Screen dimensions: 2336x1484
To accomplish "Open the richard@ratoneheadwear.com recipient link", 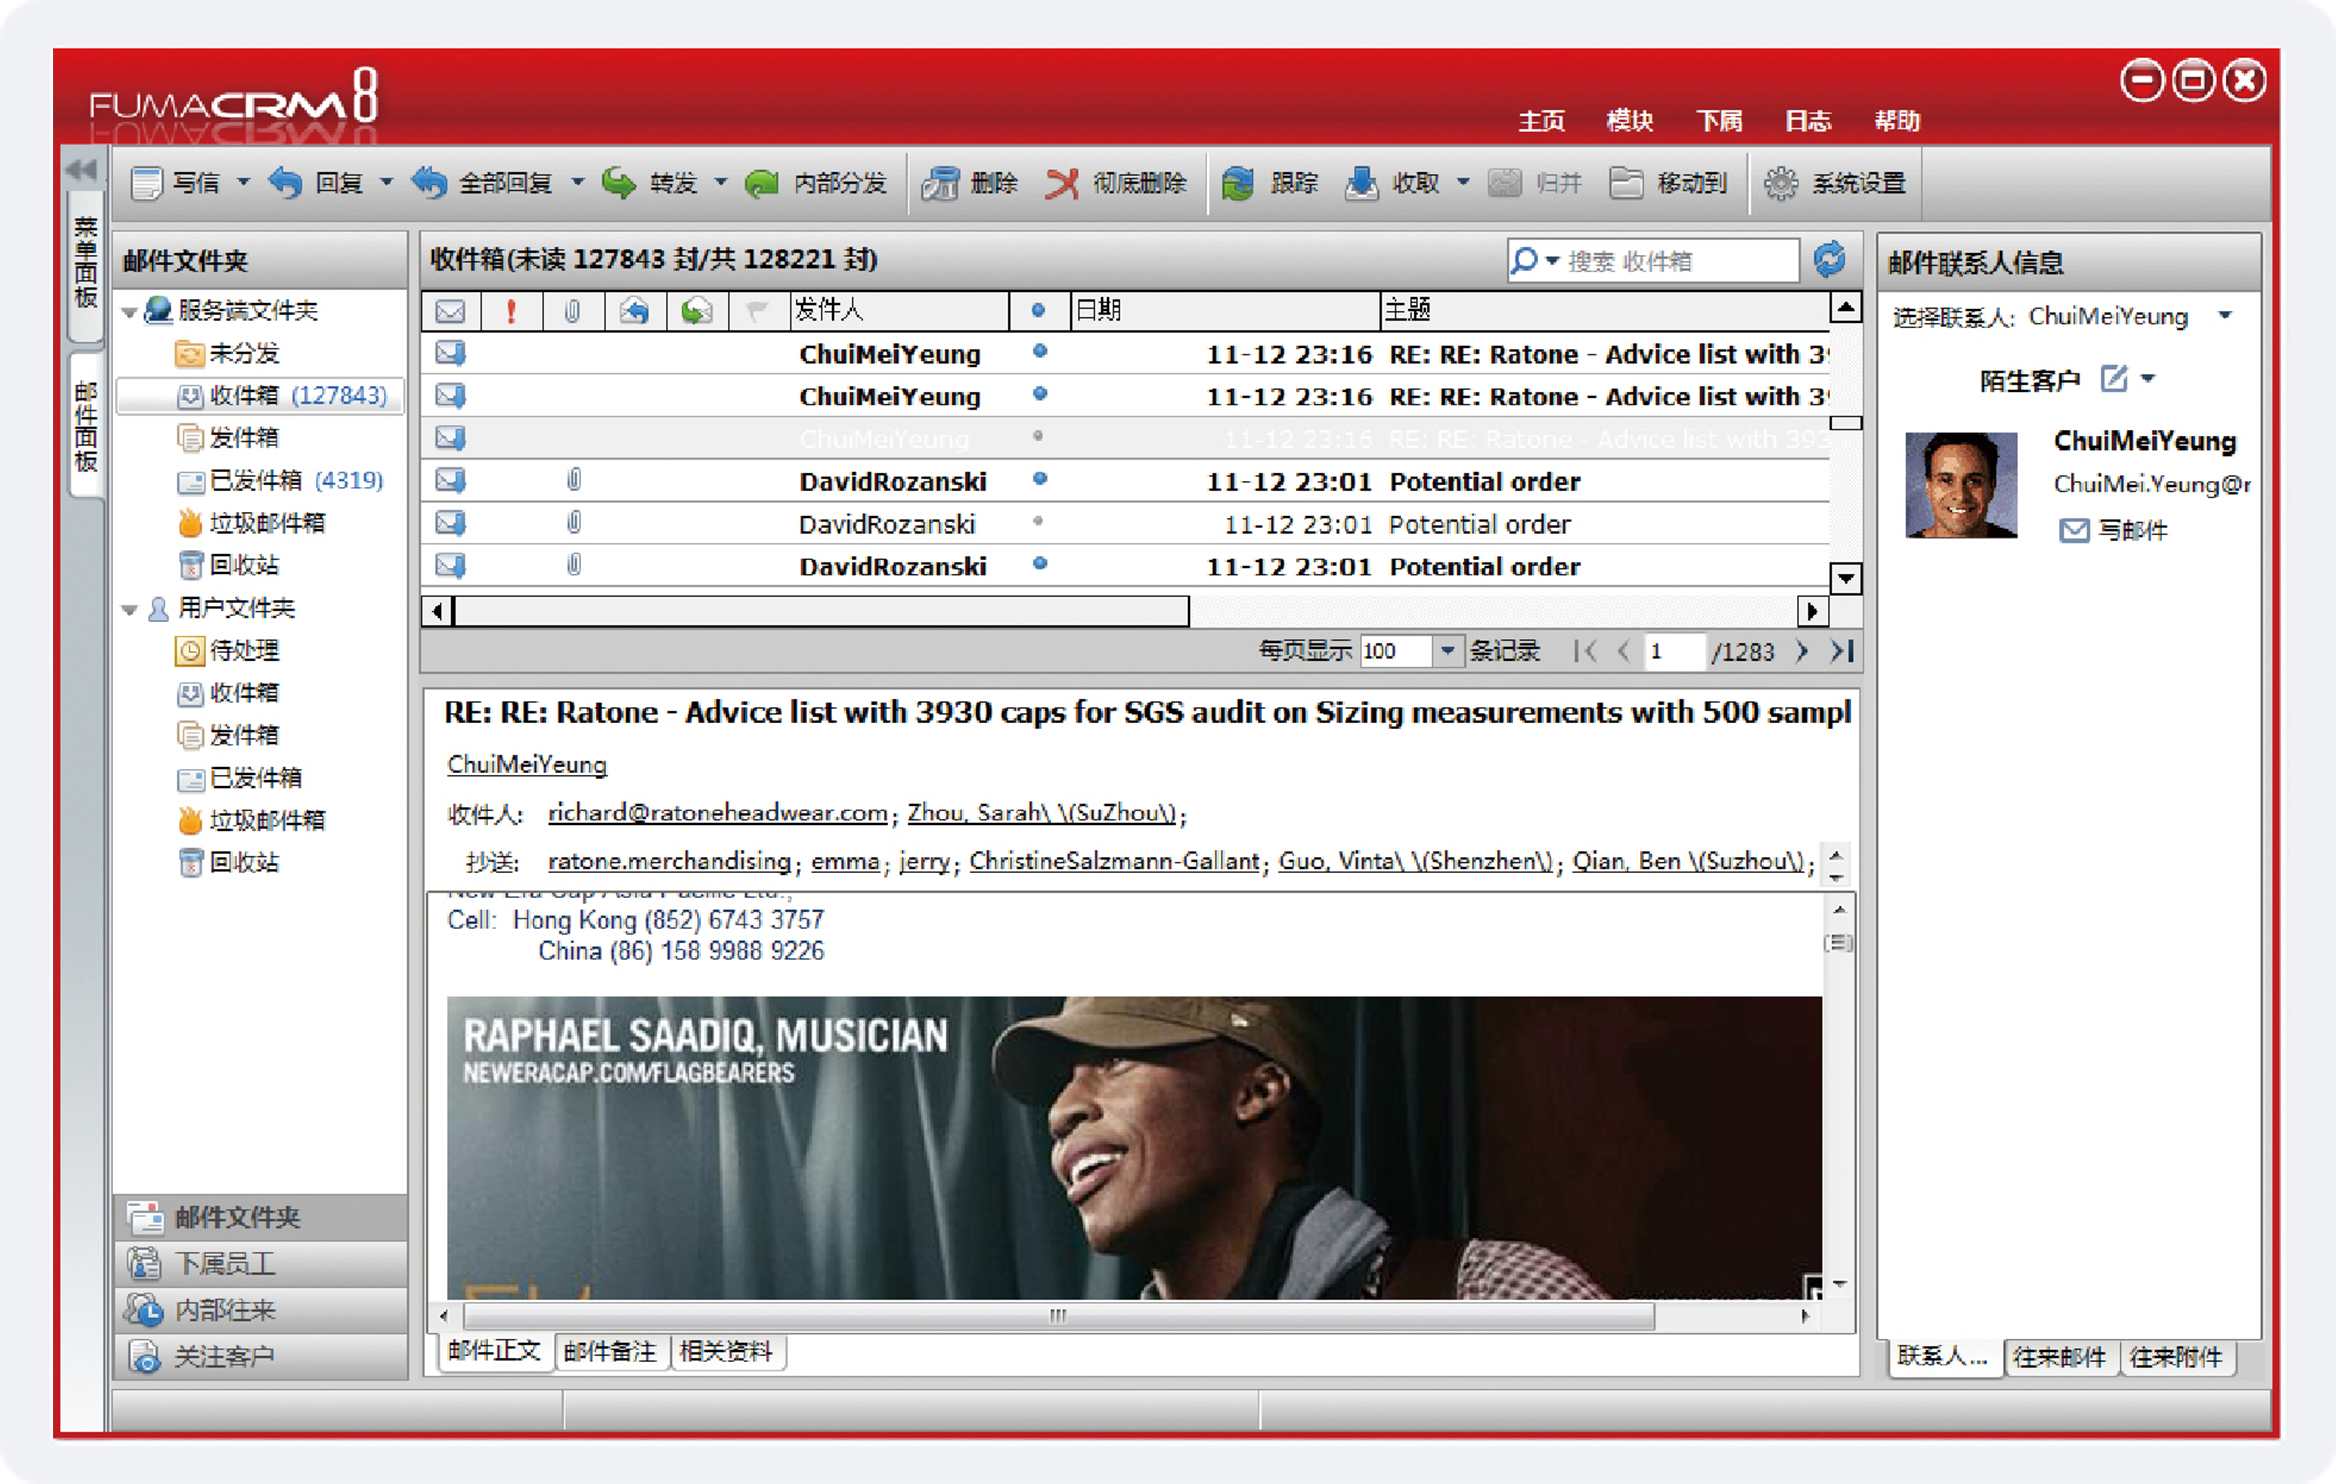I will (717, 813).
